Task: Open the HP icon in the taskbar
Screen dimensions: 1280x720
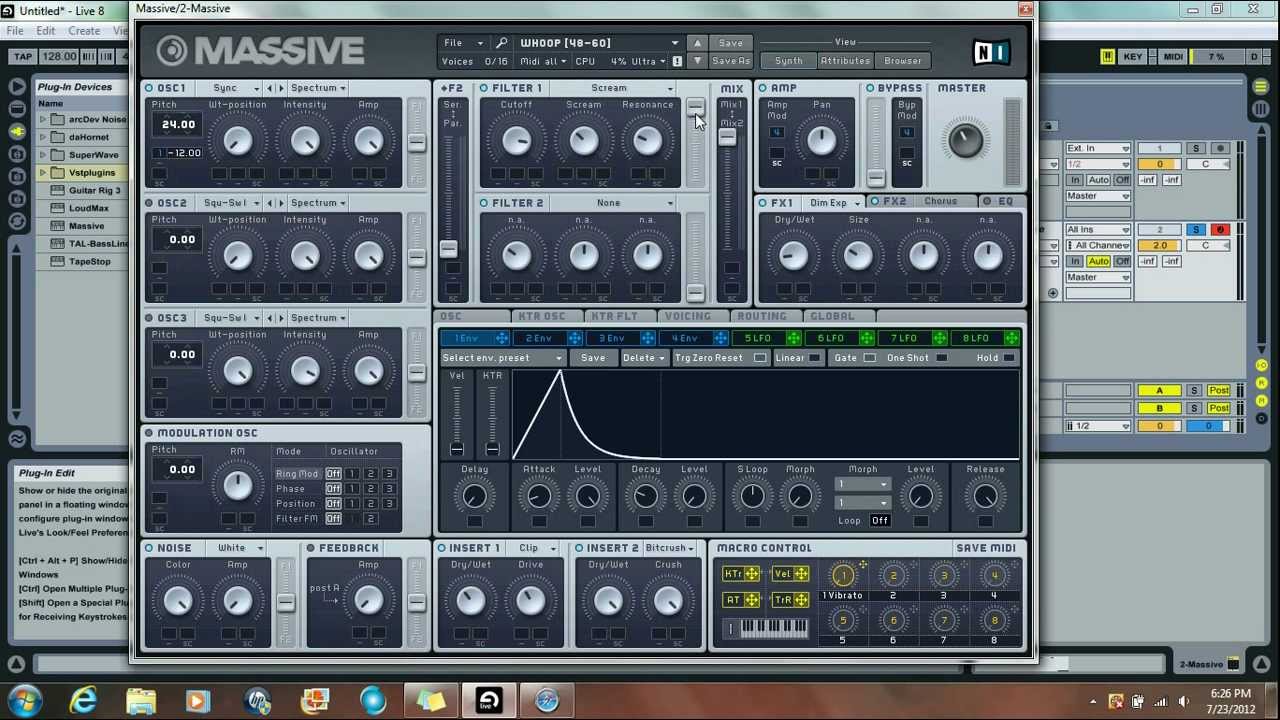Action: 257,700
